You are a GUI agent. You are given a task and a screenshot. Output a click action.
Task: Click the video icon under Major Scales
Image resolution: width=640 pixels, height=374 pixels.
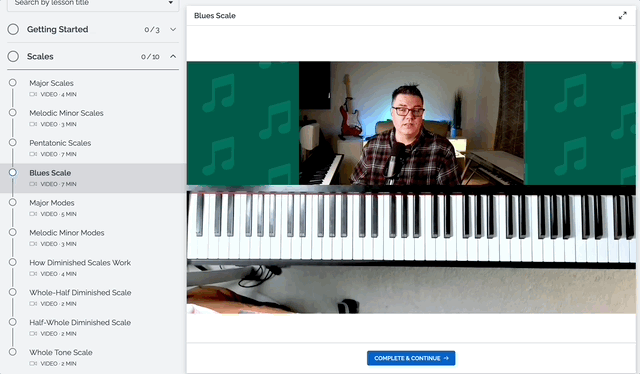pos(33,94)
